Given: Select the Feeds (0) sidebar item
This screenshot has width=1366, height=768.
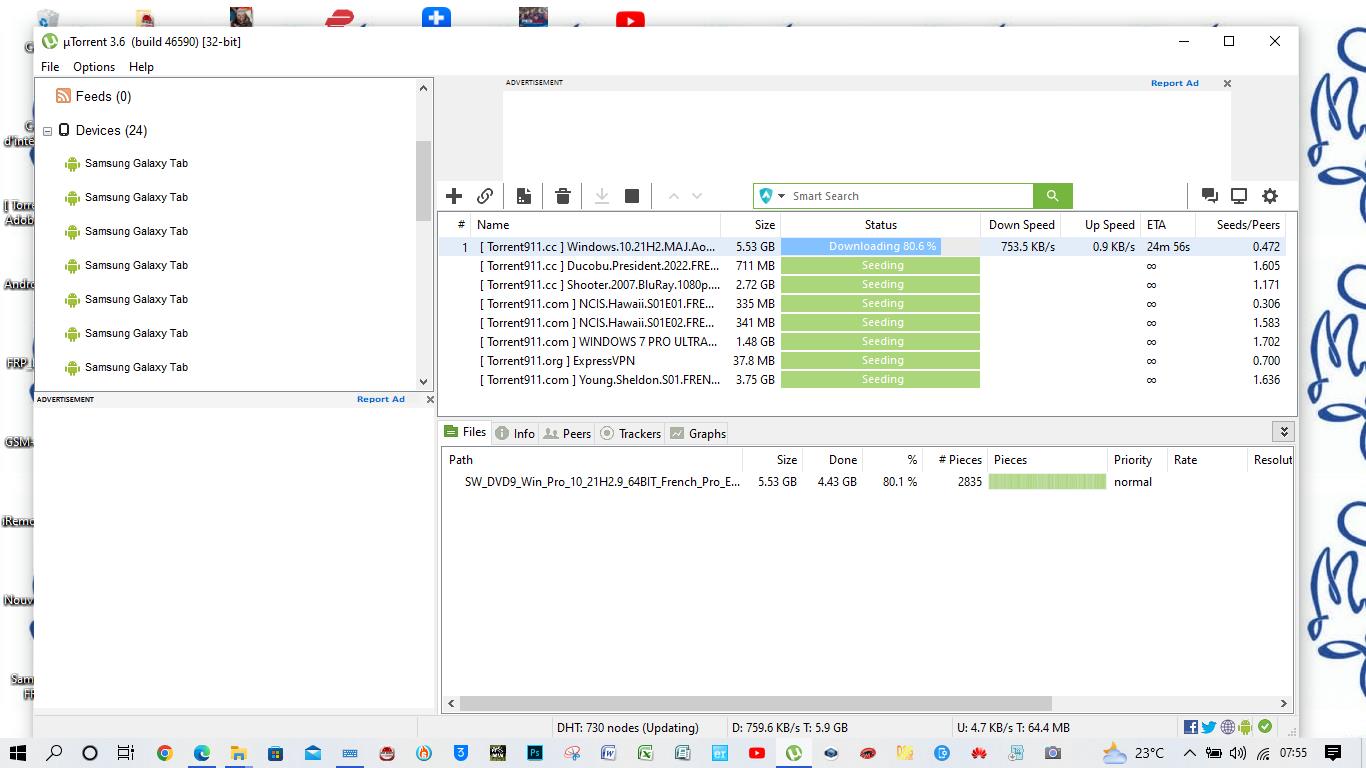Looking at the screenshot, I should point(103,96).
